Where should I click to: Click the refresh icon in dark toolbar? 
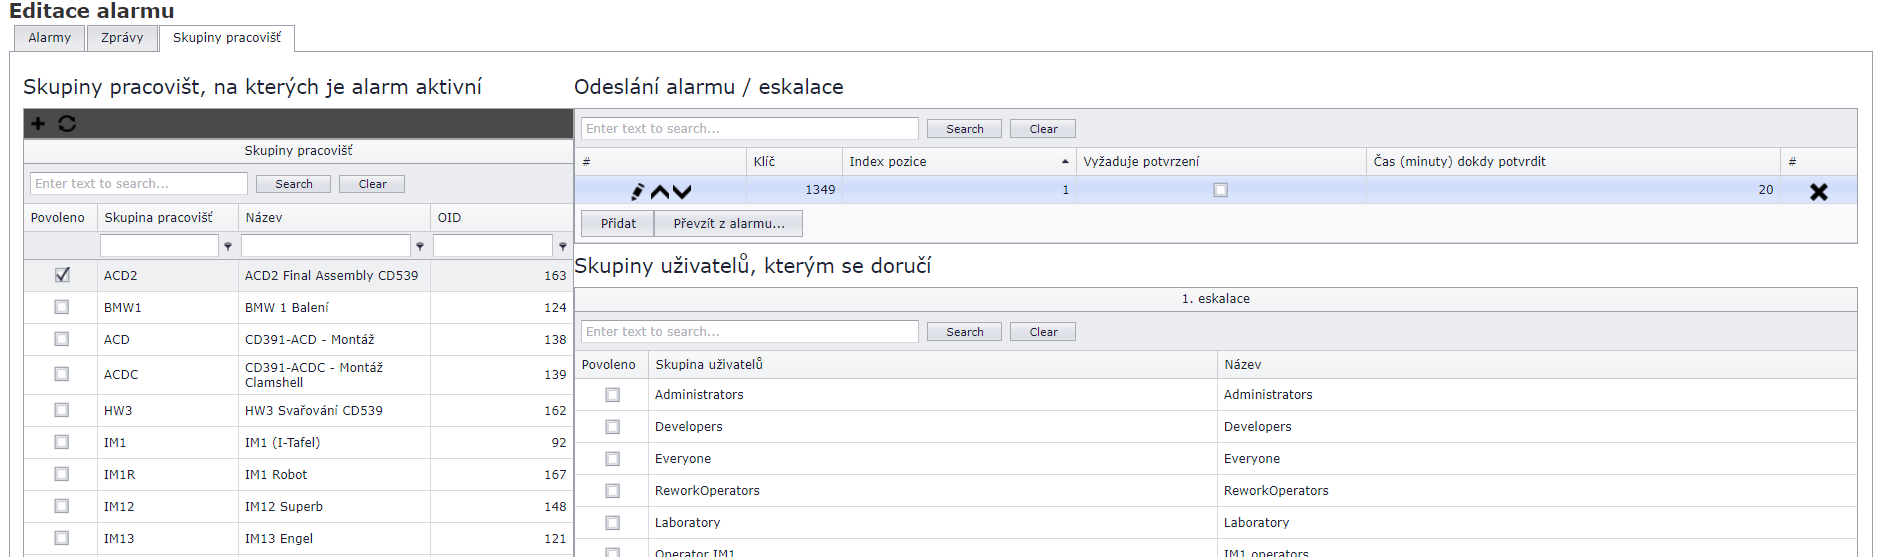(67, 124)
